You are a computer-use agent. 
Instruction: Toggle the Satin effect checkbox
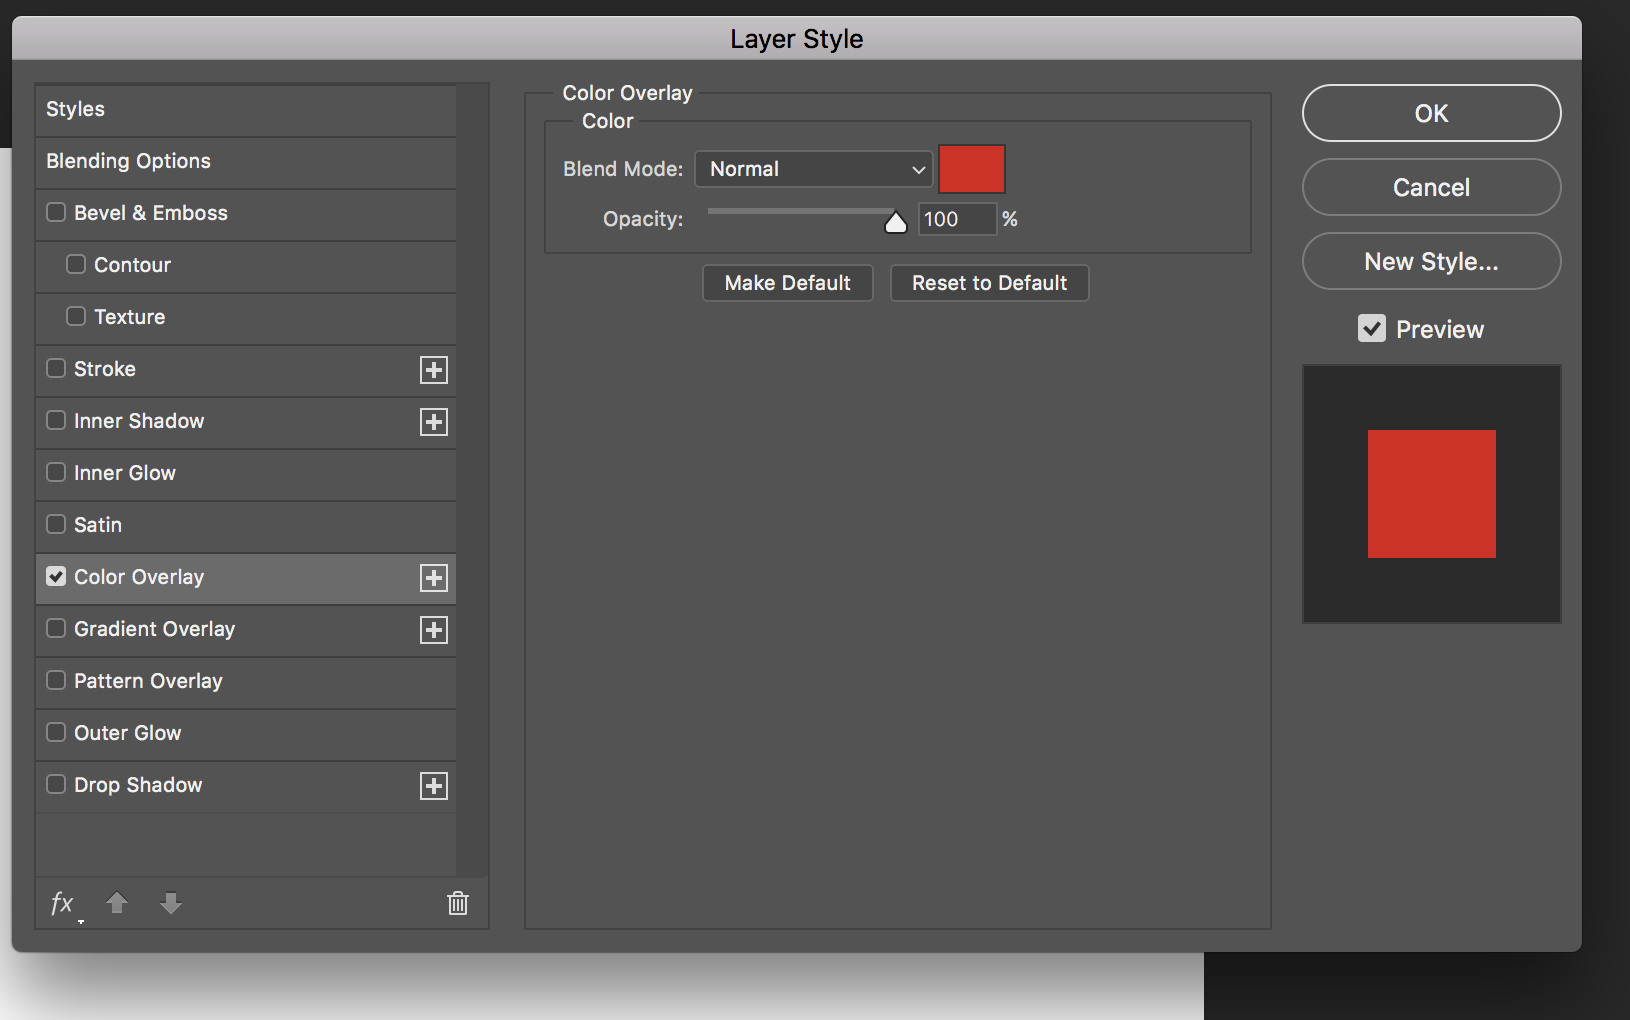coord(56,524)
